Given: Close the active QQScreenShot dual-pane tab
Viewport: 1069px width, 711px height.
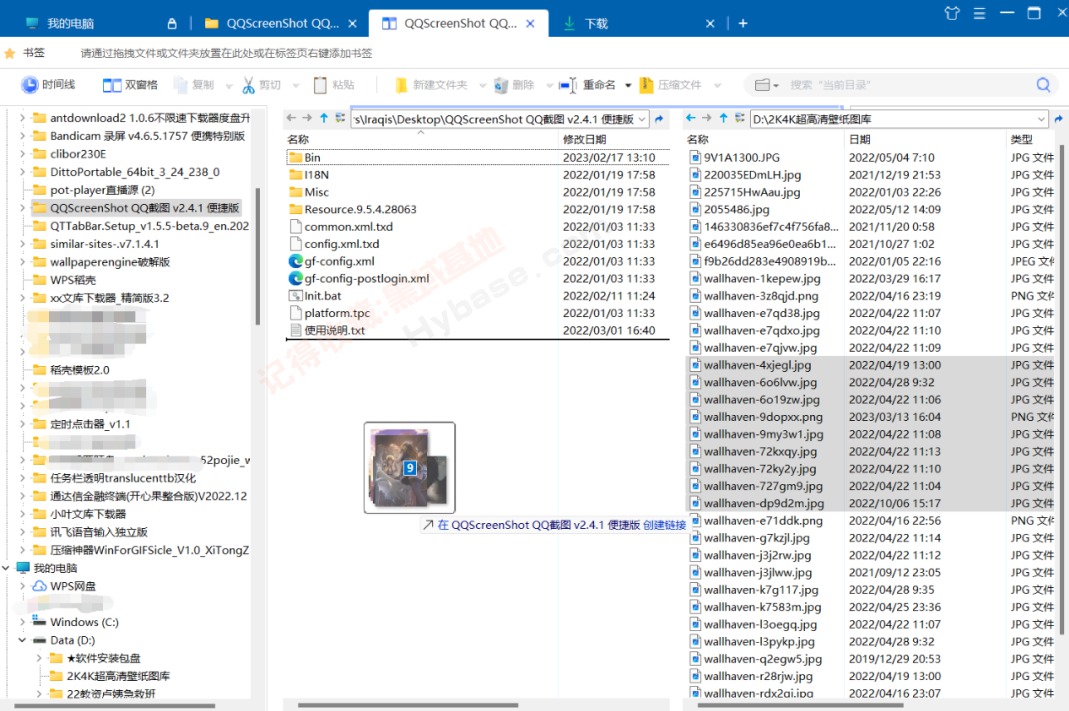Looking at the screenshot, I should (x=530, y=23).
